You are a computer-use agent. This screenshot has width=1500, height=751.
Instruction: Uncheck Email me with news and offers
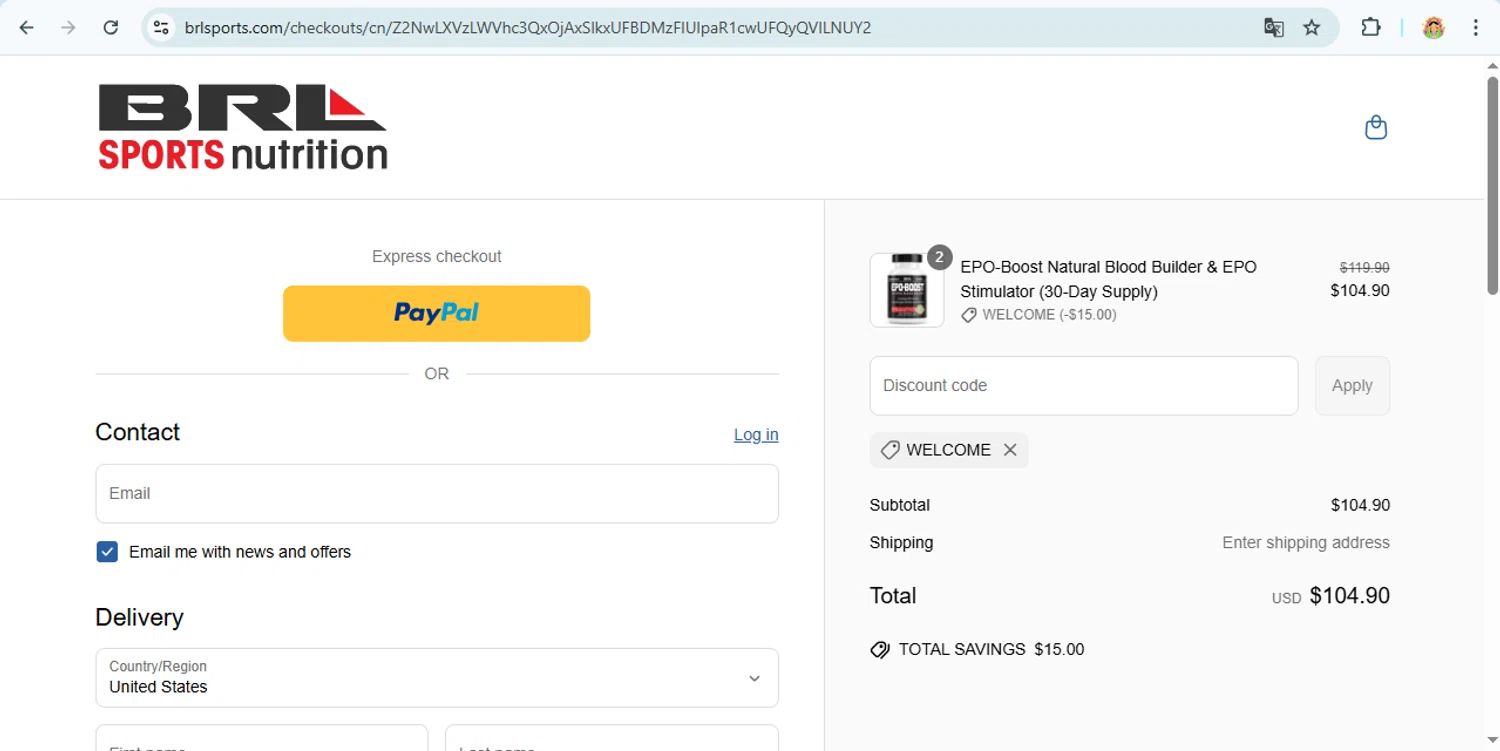107,552
